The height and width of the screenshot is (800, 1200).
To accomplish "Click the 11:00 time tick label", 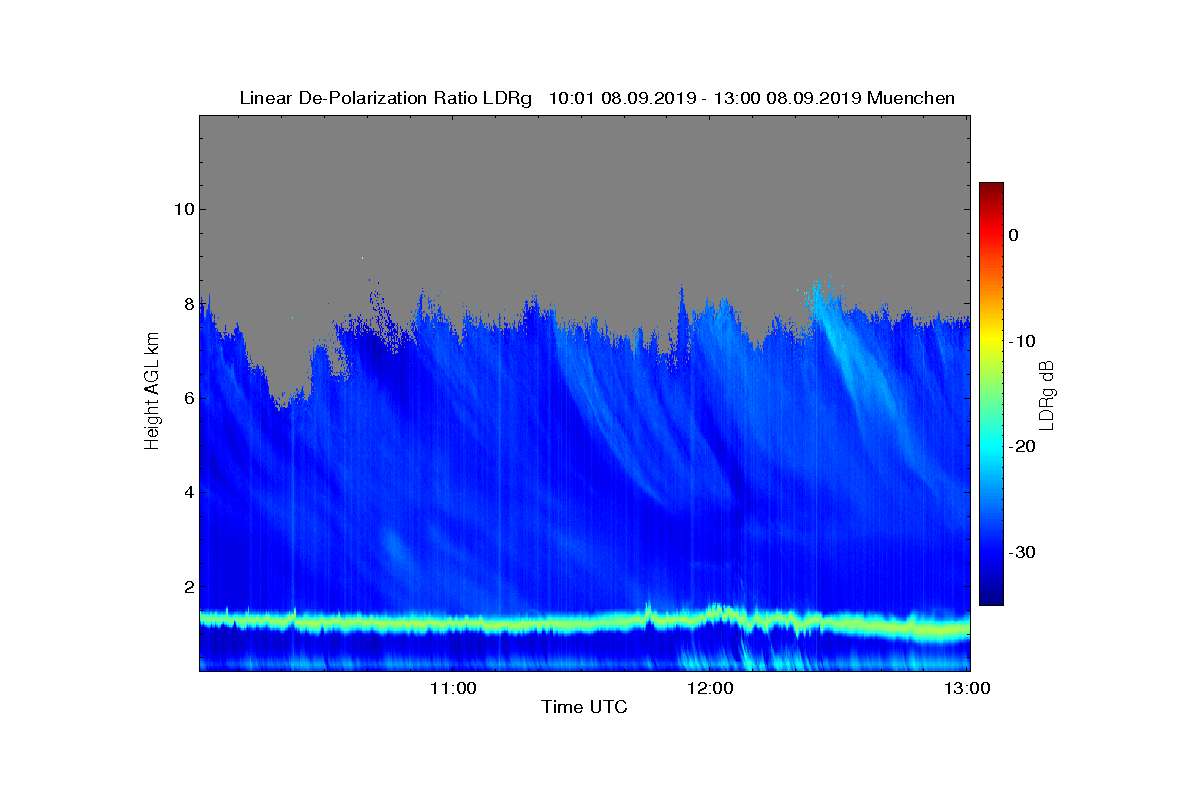I will tap(453, 688).
